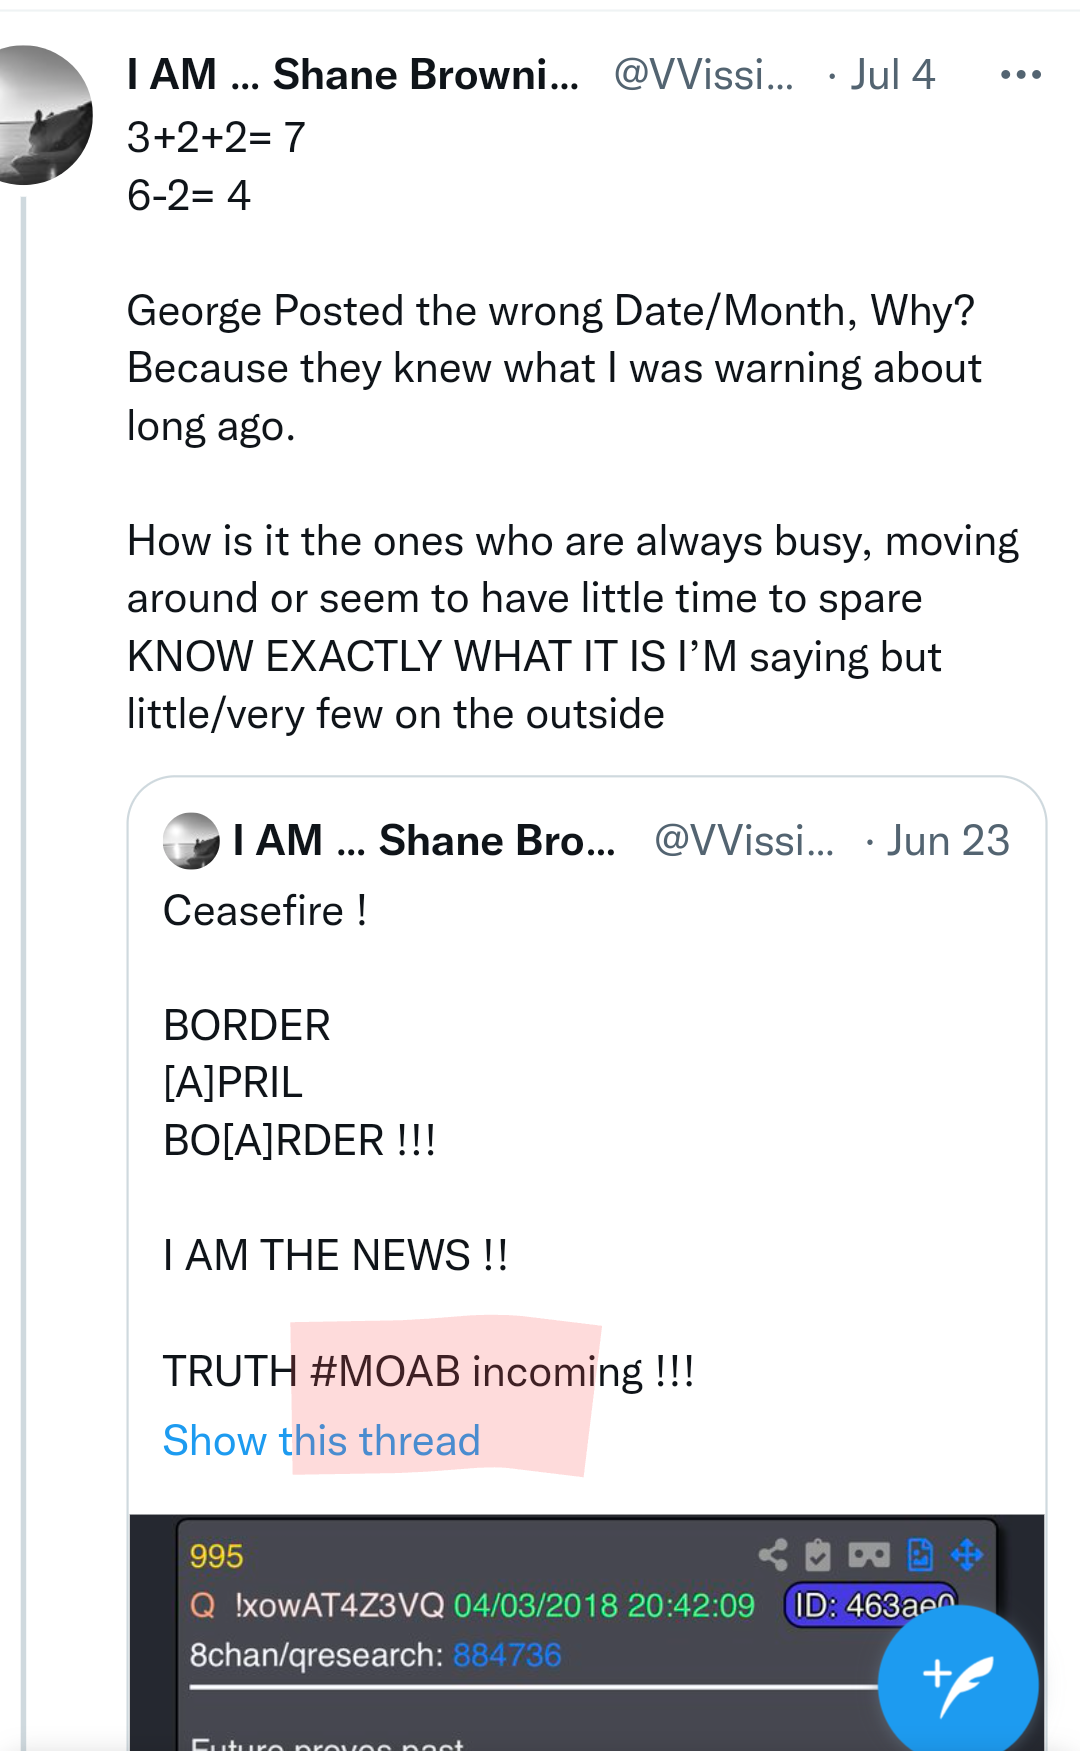The height and width of the screenshot is (1751, 1080).
Task: Click the blue image file icon
Action: tap(920, 1555)
